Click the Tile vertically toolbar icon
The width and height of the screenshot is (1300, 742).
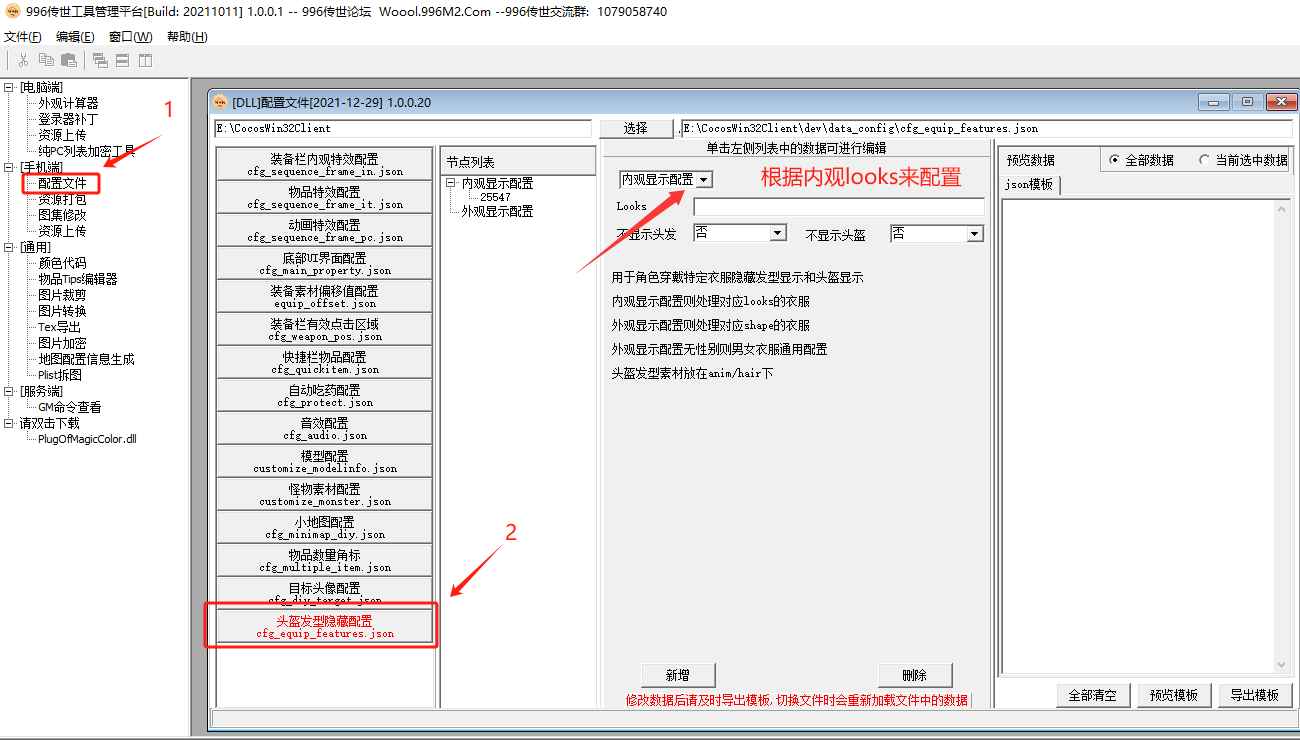click(x=145, y=60)
